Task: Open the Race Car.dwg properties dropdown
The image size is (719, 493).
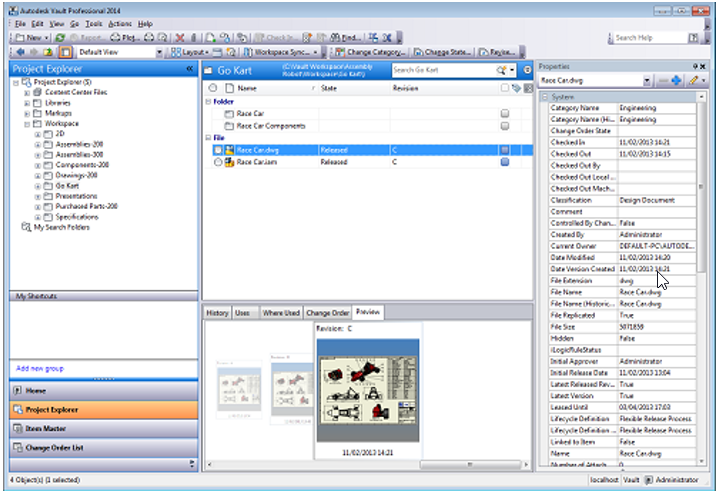Action: coord(647,81)
